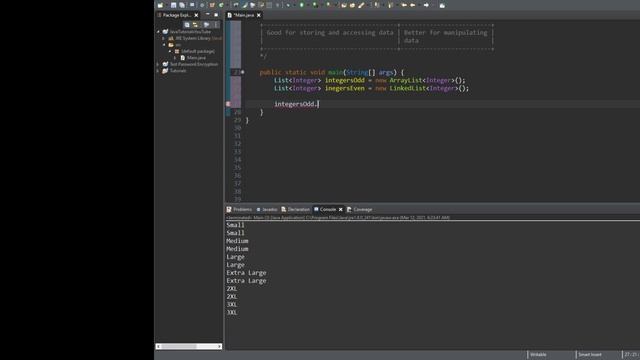Minimize the Package Explorer panel
This screenshot has width=640, height=360.
207,15
